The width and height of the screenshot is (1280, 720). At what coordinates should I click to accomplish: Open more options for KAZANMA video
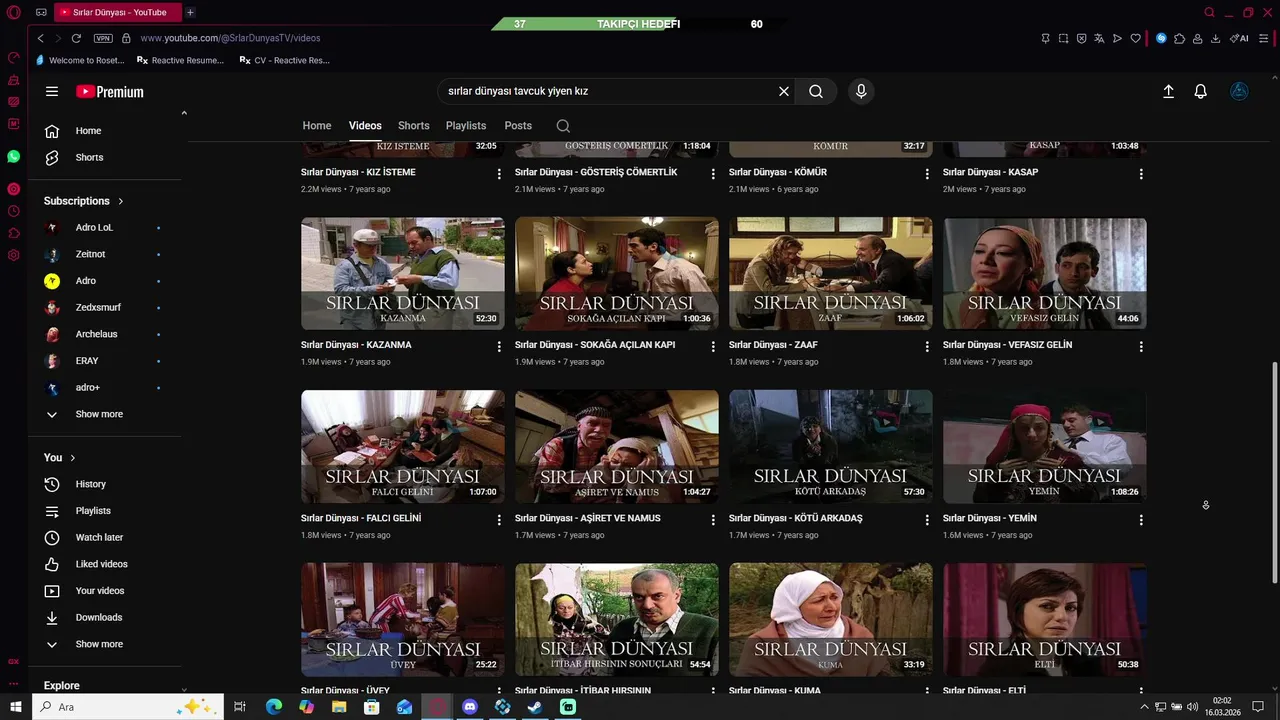(499, 346)
